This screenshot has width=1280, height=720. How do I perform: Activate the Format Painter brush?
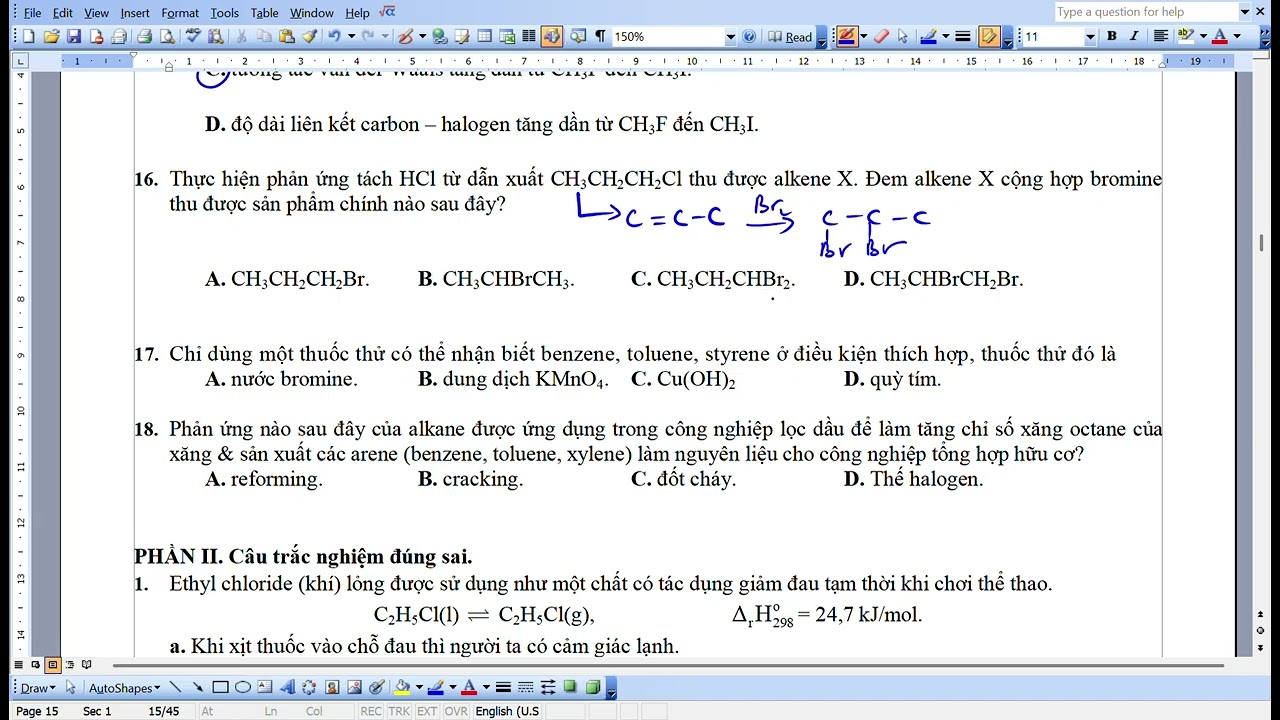tap(310, 37)
